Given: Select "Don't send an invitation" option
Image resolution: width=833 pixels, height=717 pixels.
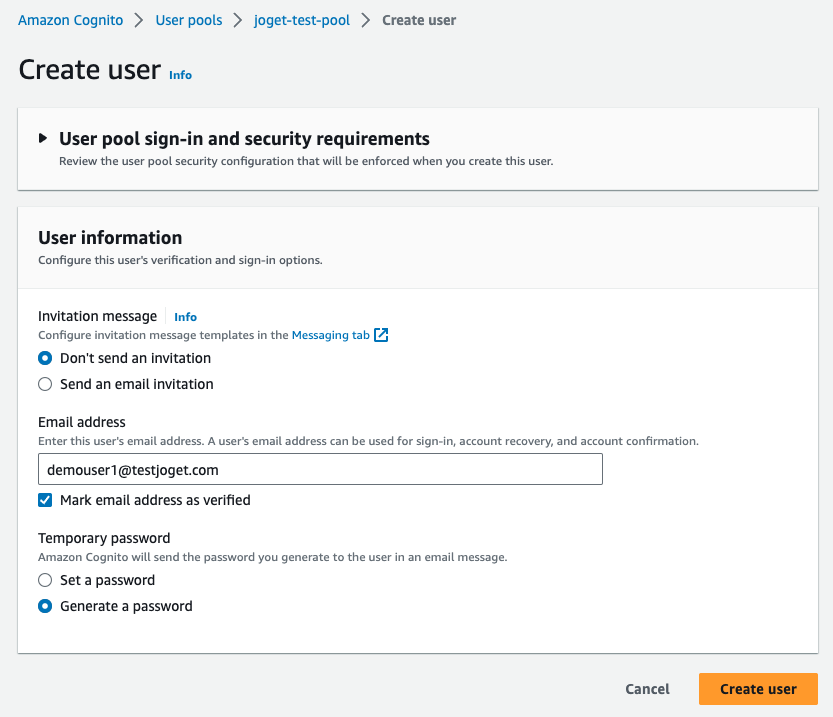Looking at the screenshot, I should point(45,358).
